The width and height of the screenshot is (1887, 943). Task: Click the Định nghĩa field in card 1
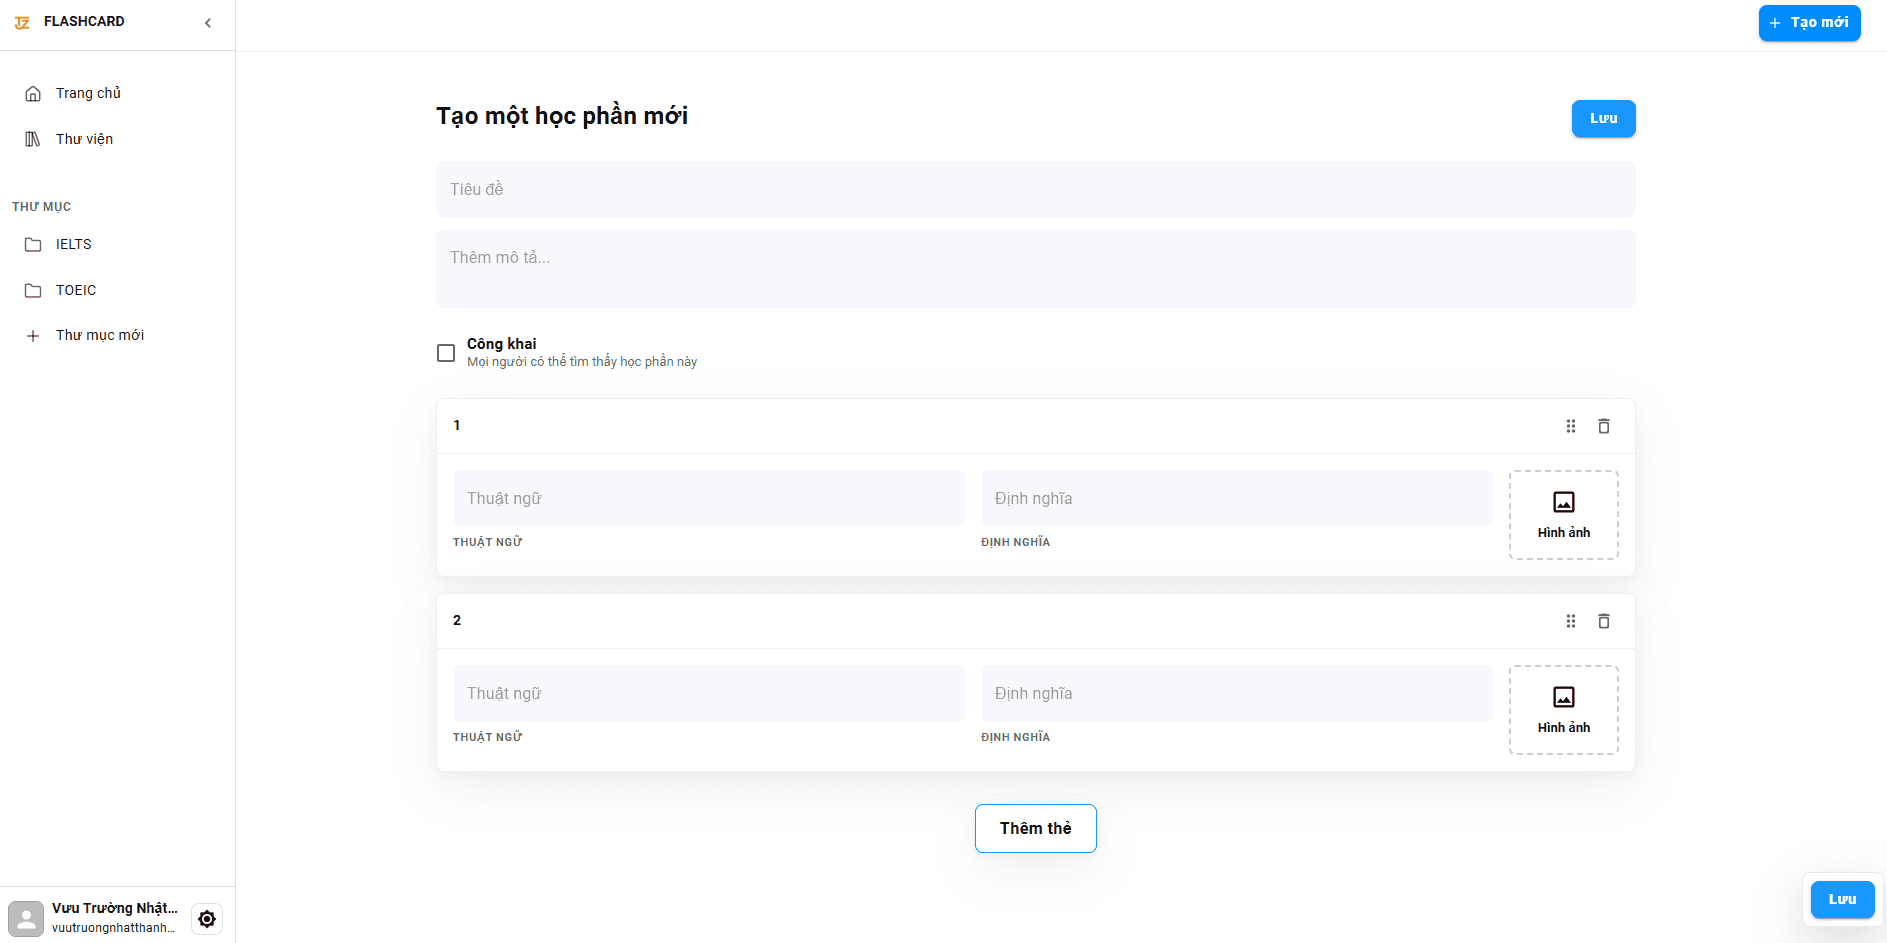(1236, 498)
